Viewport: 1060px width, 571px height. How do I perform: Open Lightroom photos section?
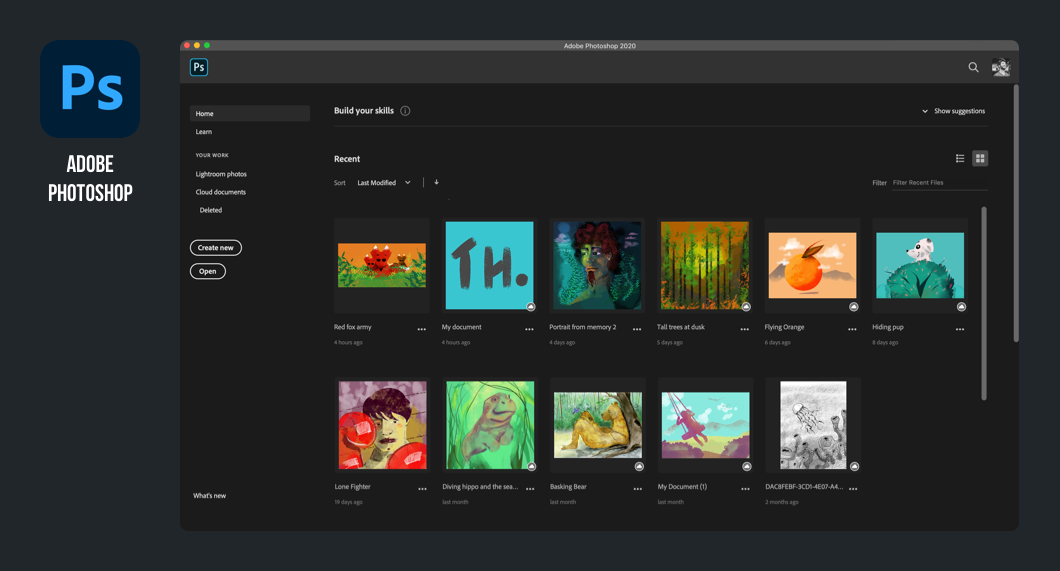221,174
